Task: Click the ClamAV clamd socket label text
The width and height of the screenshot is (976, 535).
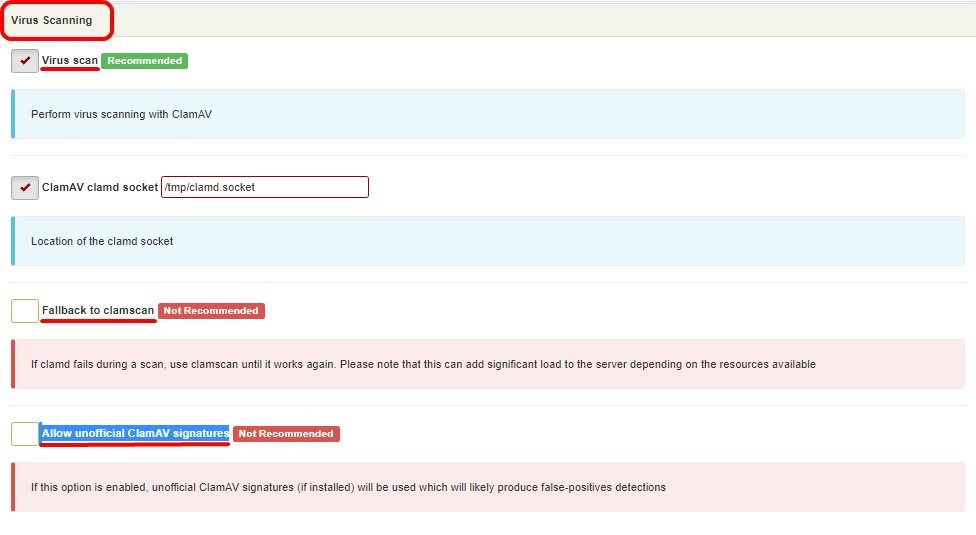Action: click(100, 187)
